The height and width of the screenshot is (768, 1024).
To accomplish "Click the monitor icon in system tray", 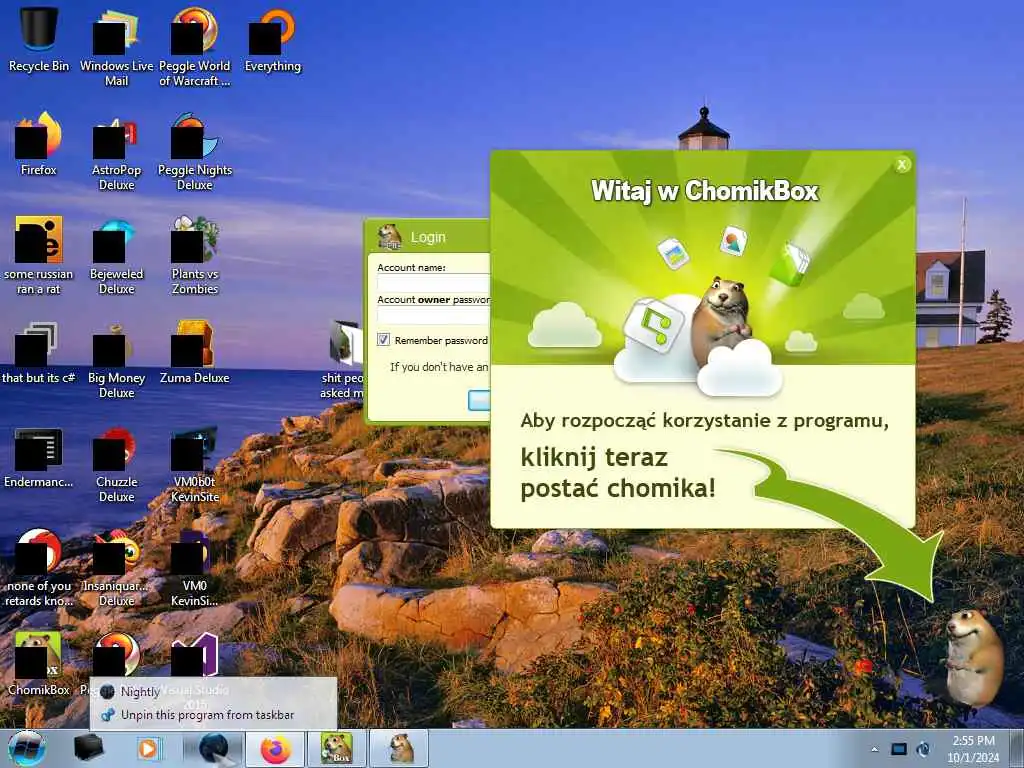I will pos(899,749).
